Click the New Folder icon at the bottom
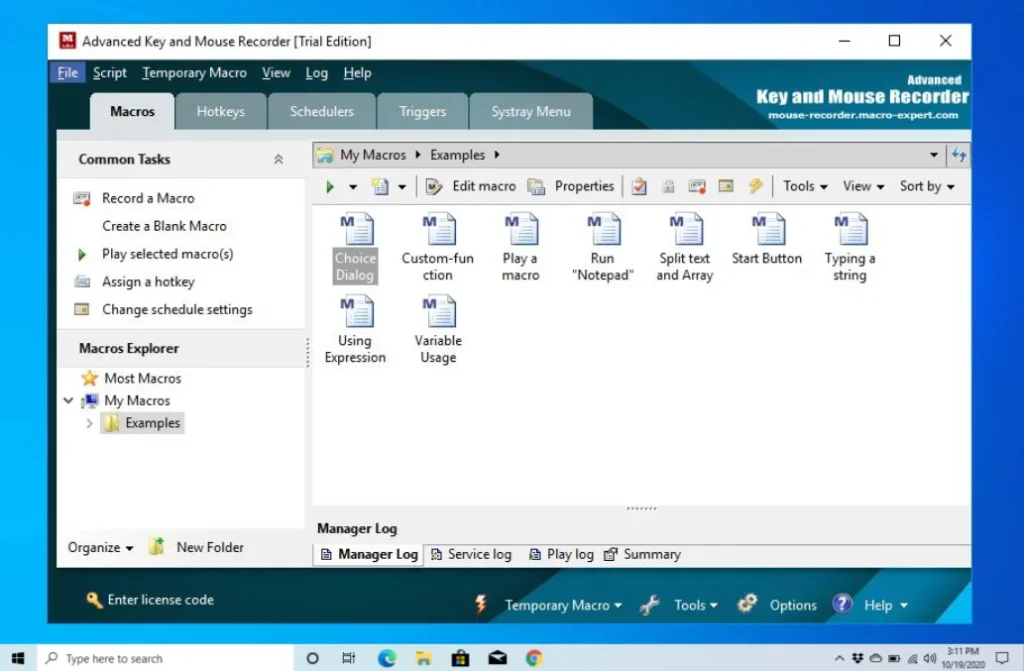 [156, 547]
